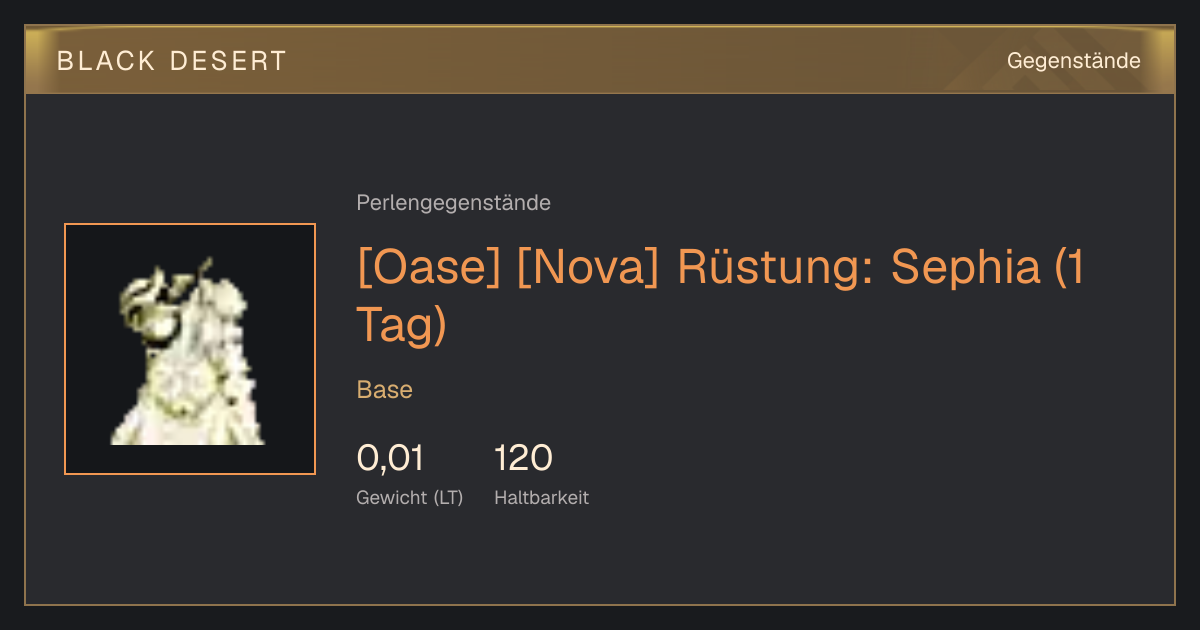Screen dimensions: 1200x630
Task: Click the Gewicht (LT) label
Action: (x=410, y=497)
